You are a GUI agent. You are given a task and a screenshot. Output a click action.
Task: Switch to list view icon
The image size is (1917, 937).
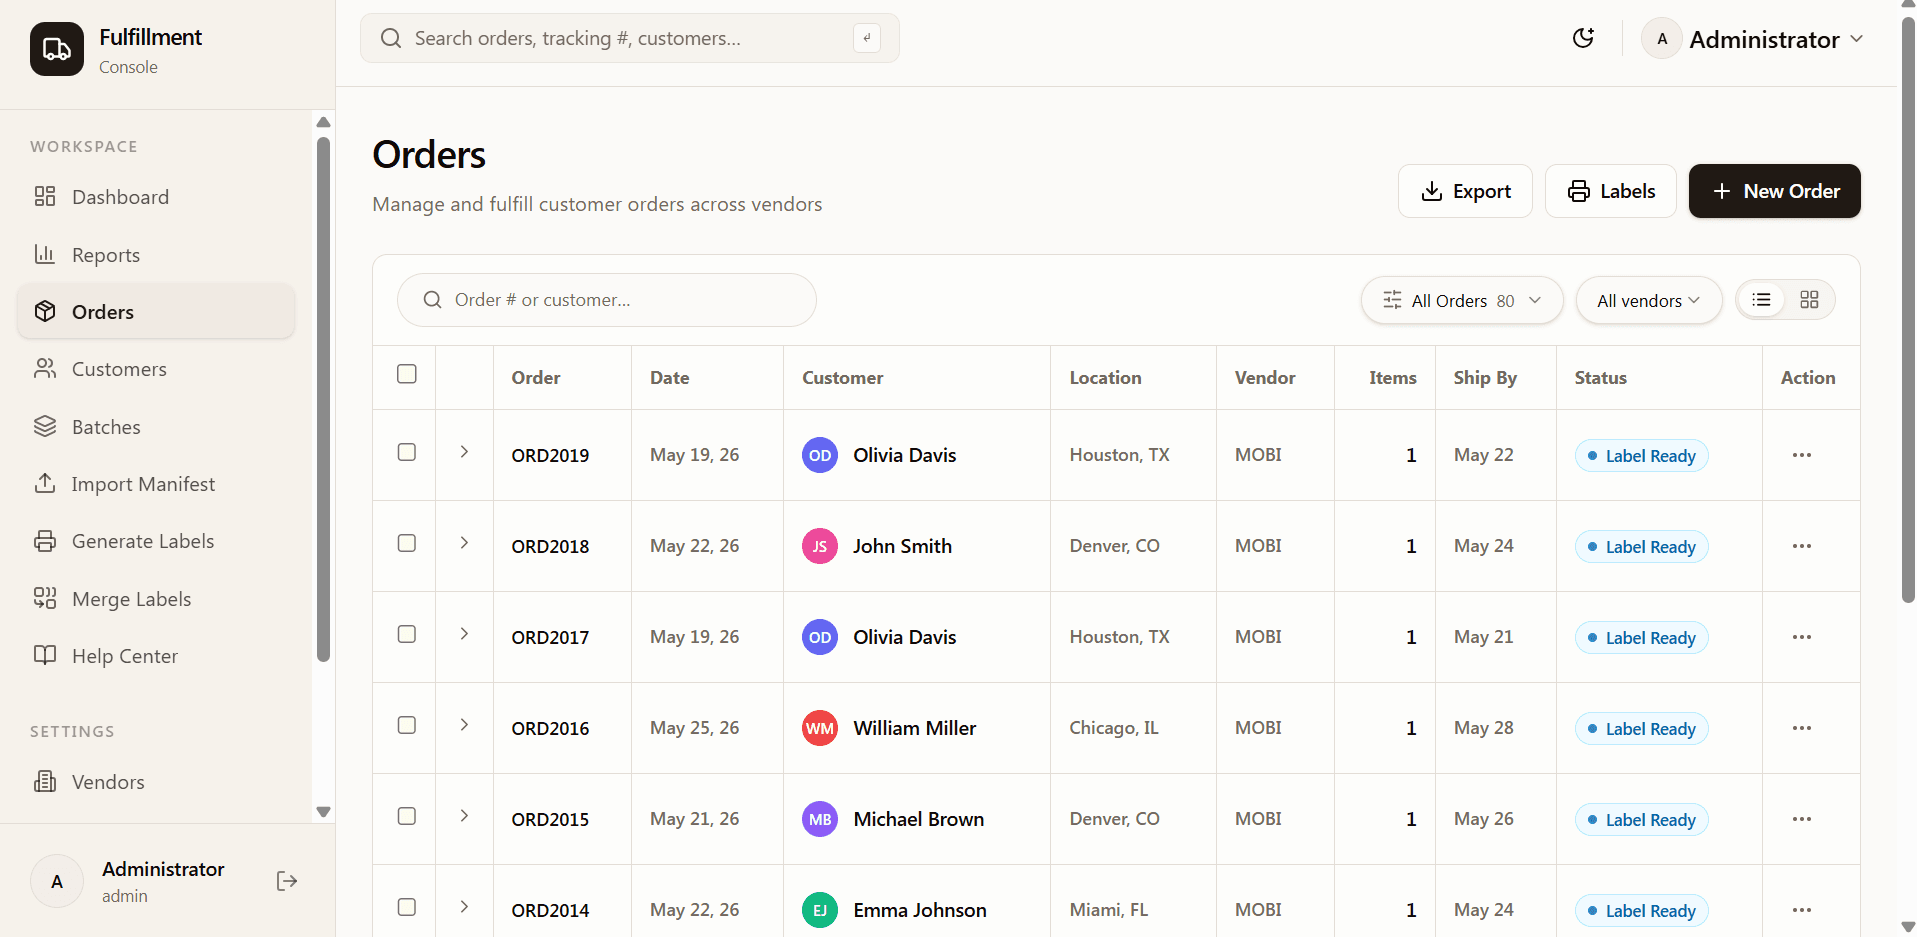coord(1762,300)
